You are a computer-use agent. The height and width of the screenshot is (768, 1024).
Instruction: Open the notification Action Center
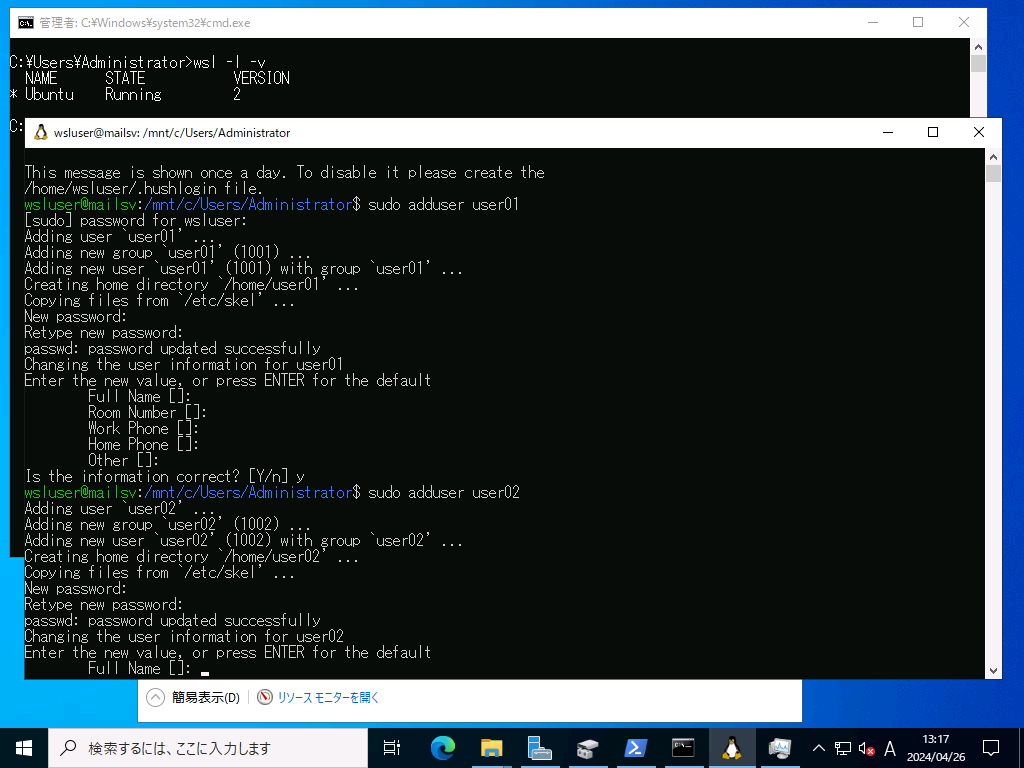coord(990,747)
